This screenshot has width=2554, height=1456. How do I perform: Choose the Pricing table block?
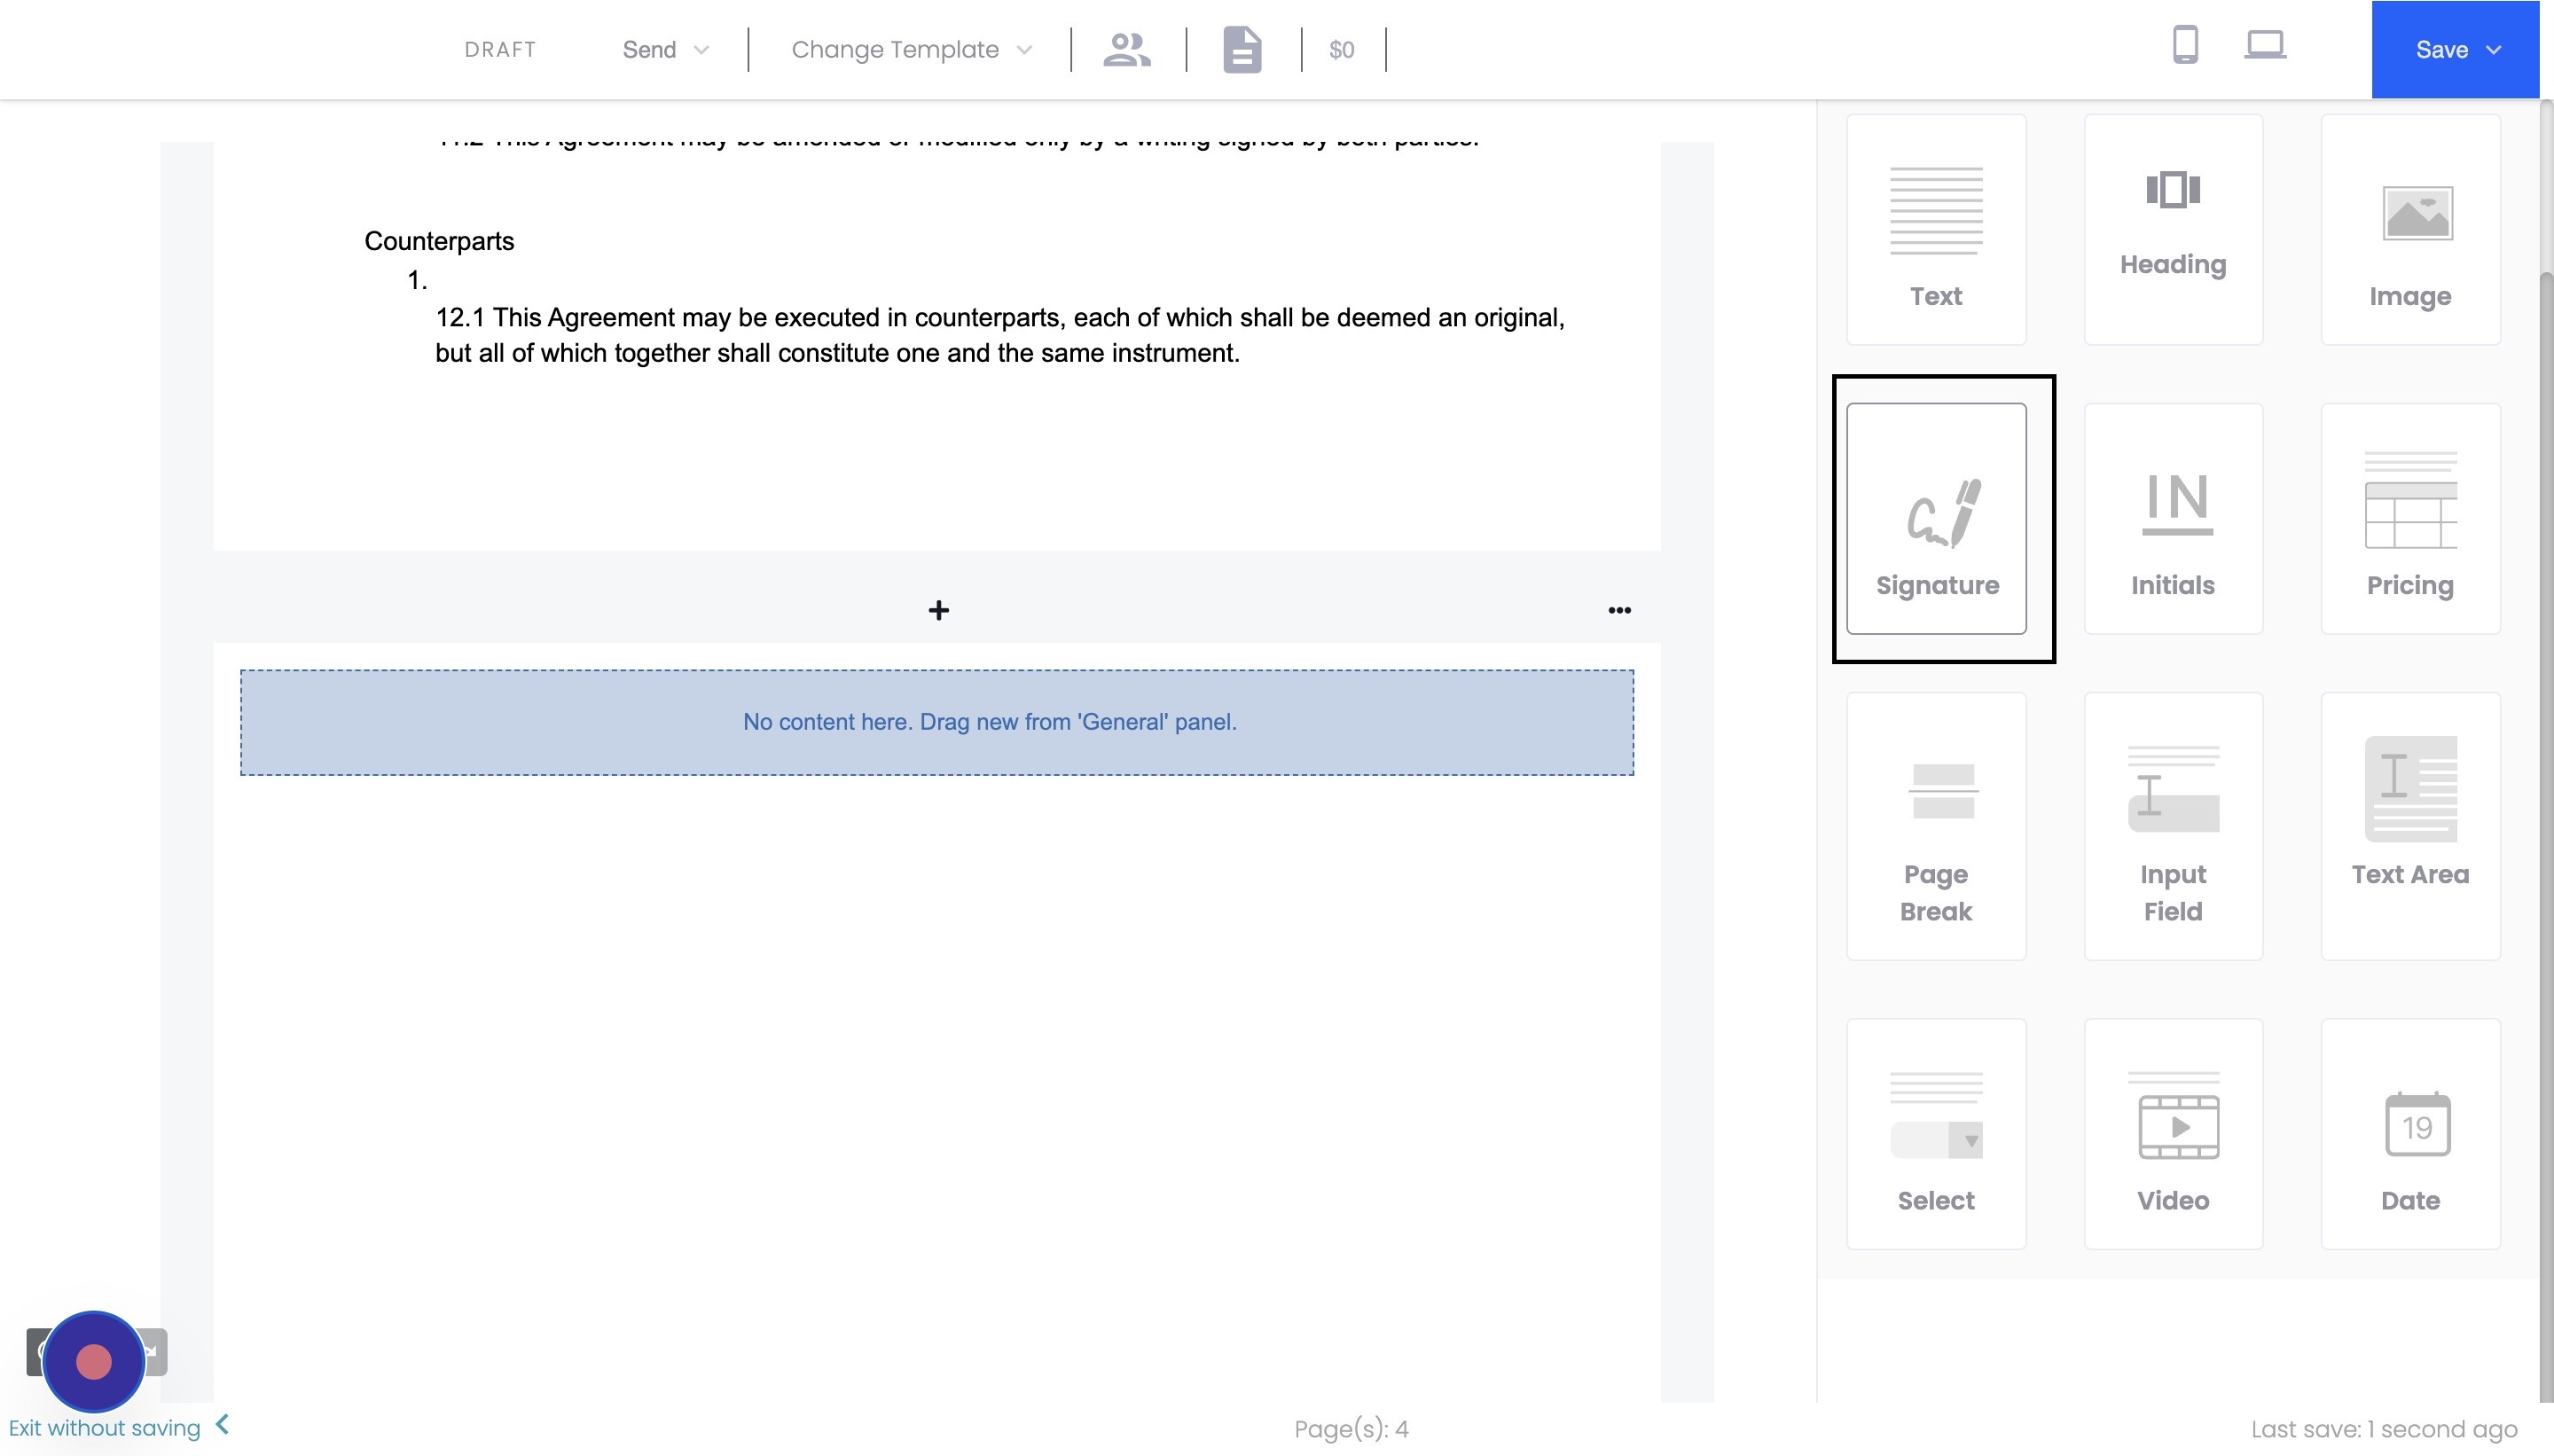click(x=2409, y=519)
